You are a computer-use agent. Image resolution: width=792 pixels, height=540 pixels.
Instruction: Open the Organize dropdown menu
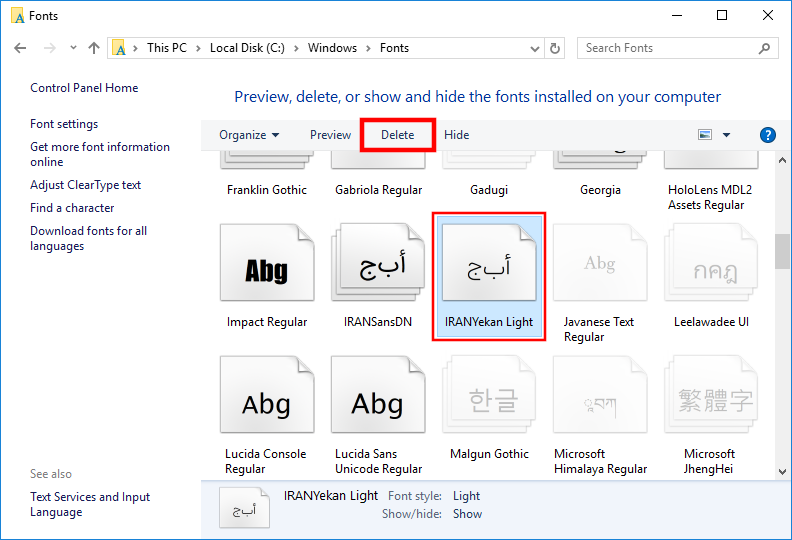click(x=249, y=135)
